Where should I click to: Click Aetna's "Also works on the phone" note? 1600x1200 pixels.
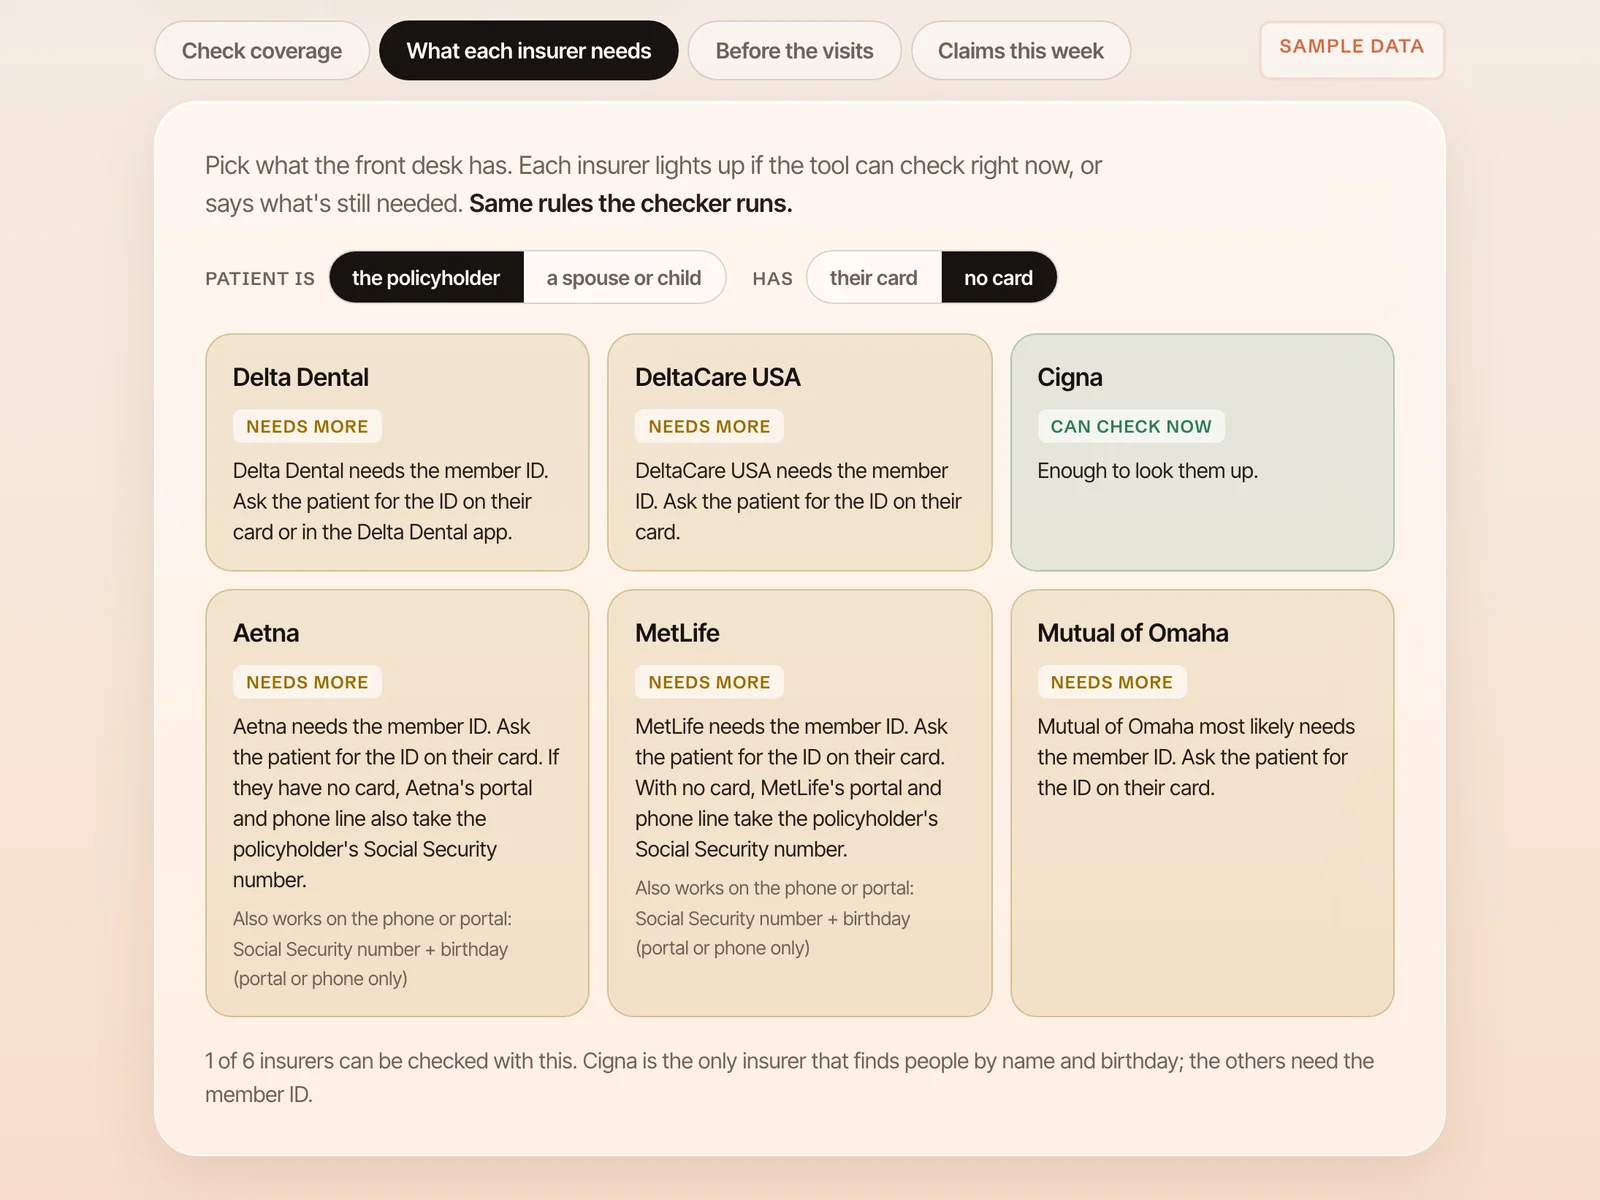(372, 948)
